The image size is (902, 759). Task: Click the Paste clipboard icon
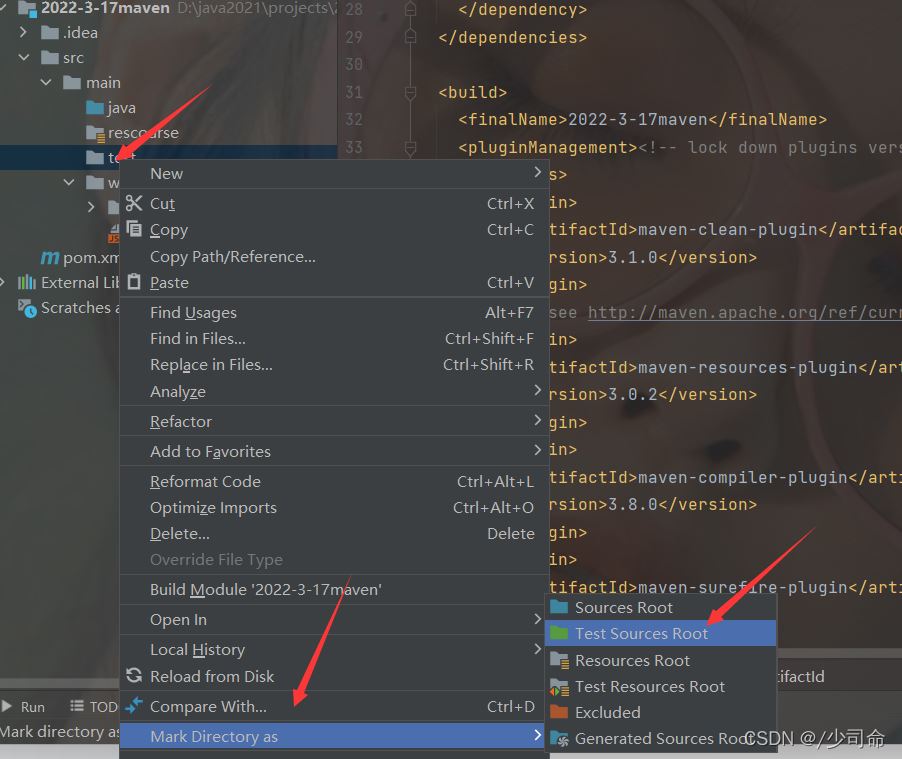click(134, 282)
